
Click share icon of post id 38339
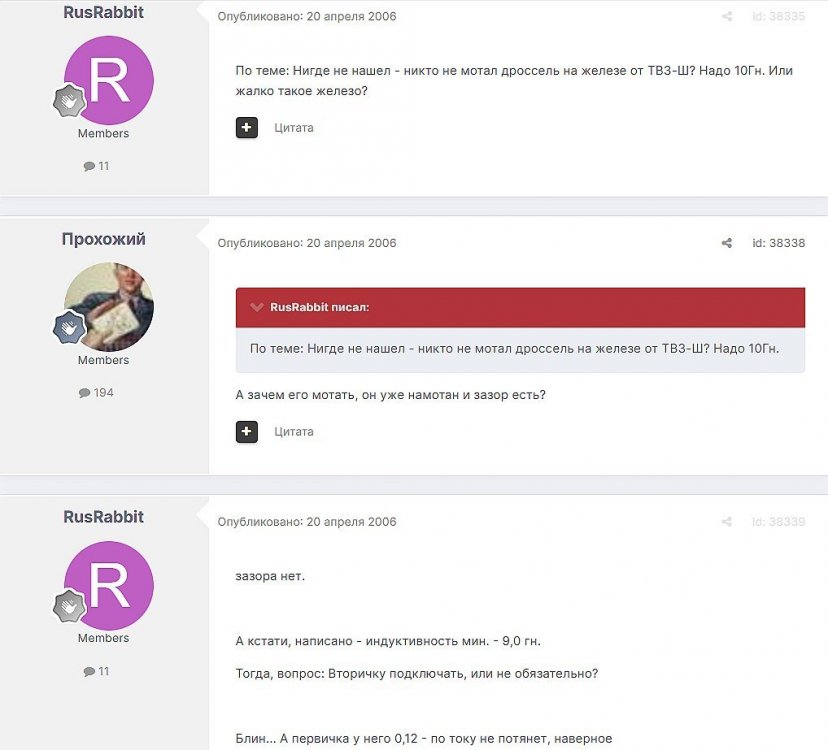coord(727,522)
